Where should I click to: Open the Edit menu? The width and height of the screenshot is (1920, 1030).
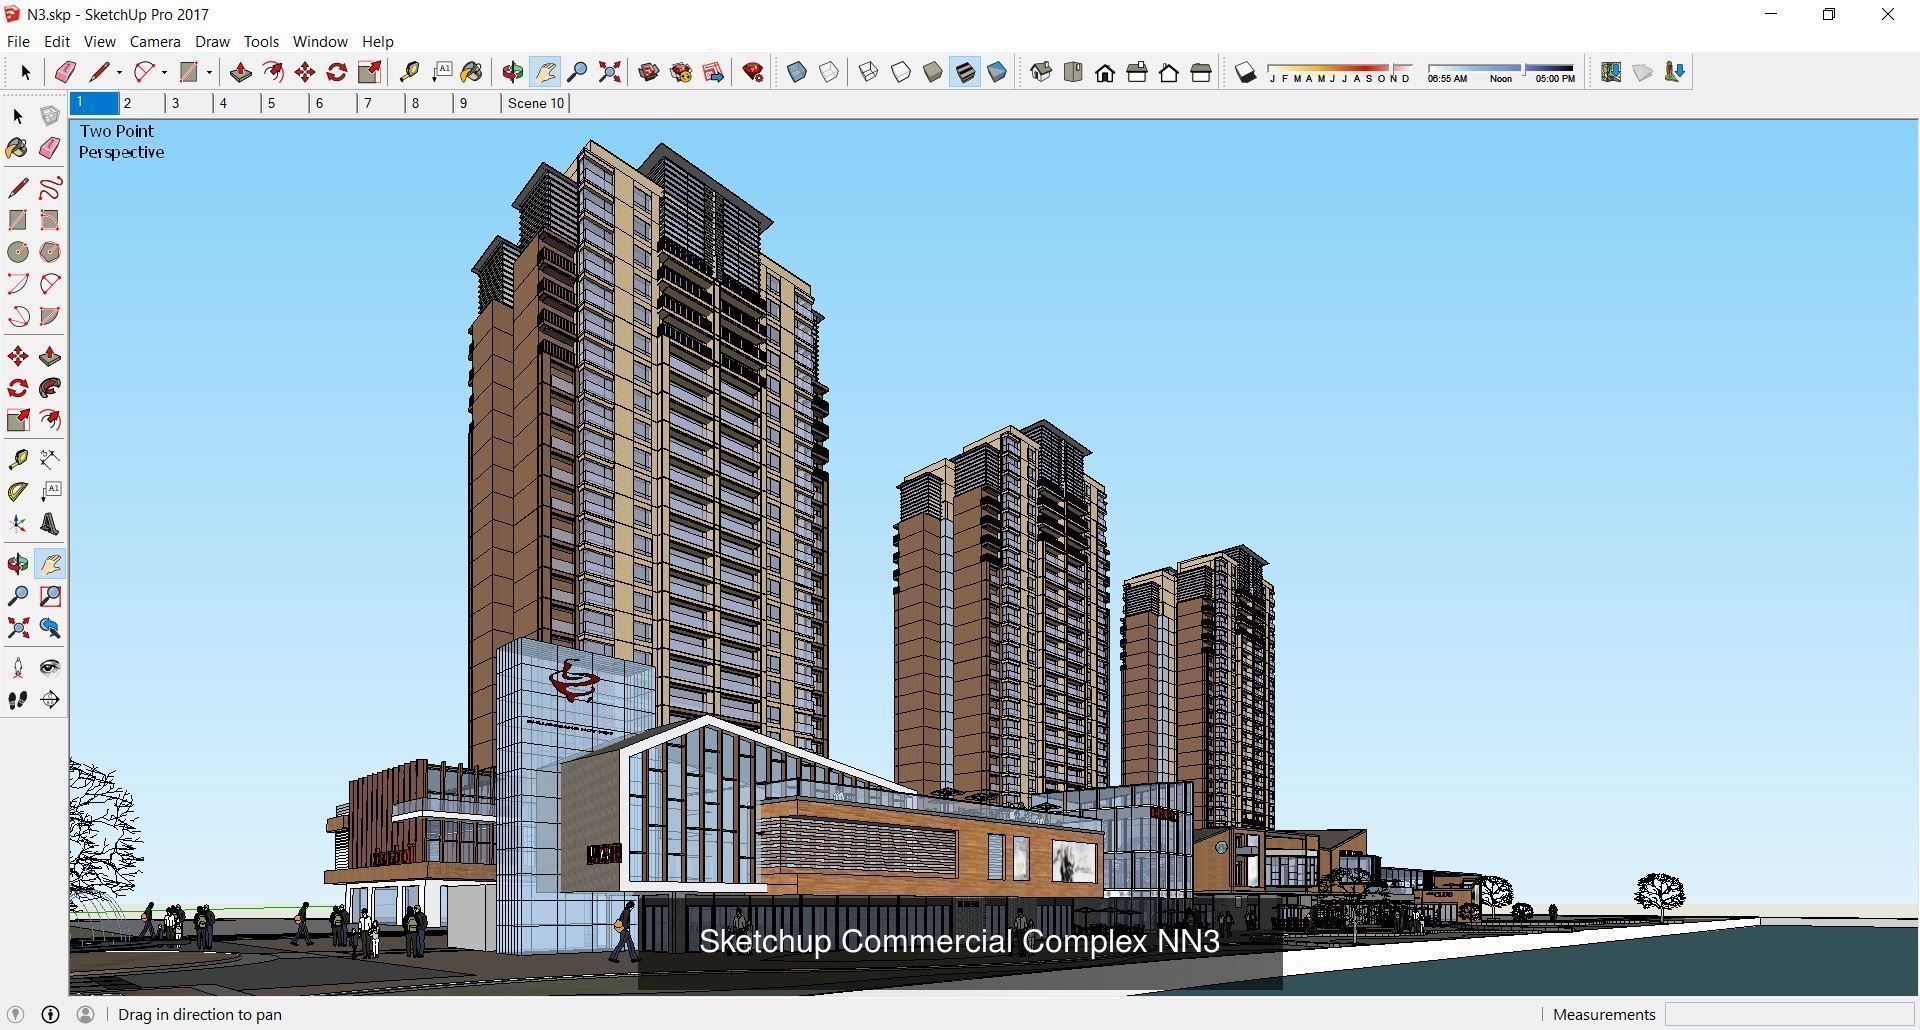pos(56,41)
